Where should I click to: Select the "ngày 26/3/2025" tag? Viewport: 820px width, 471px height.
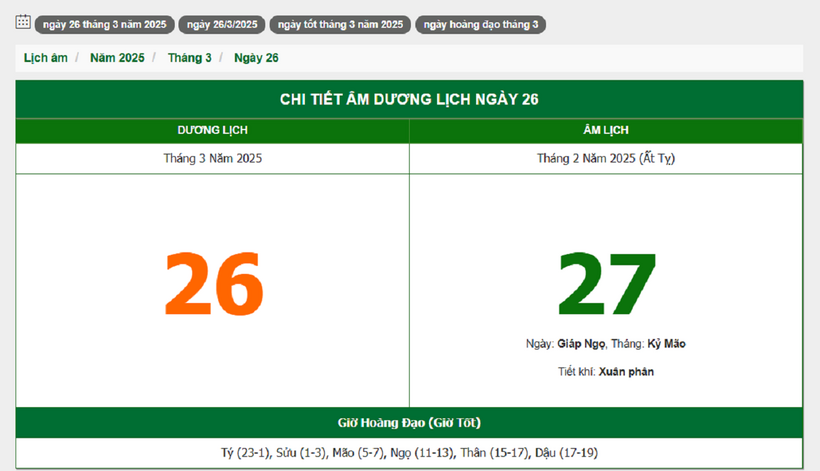pos(221,25)
